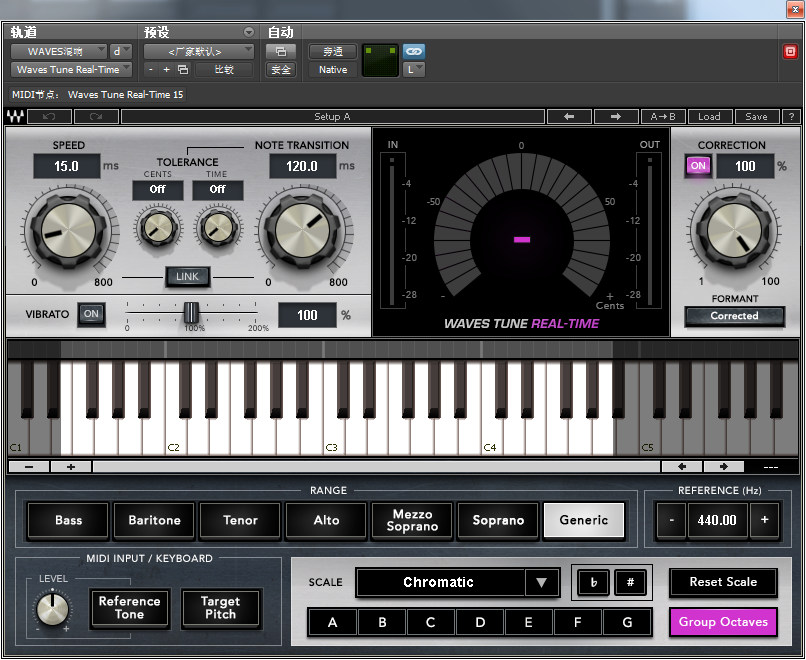Raise the reference frequency with the plus button

764,520
